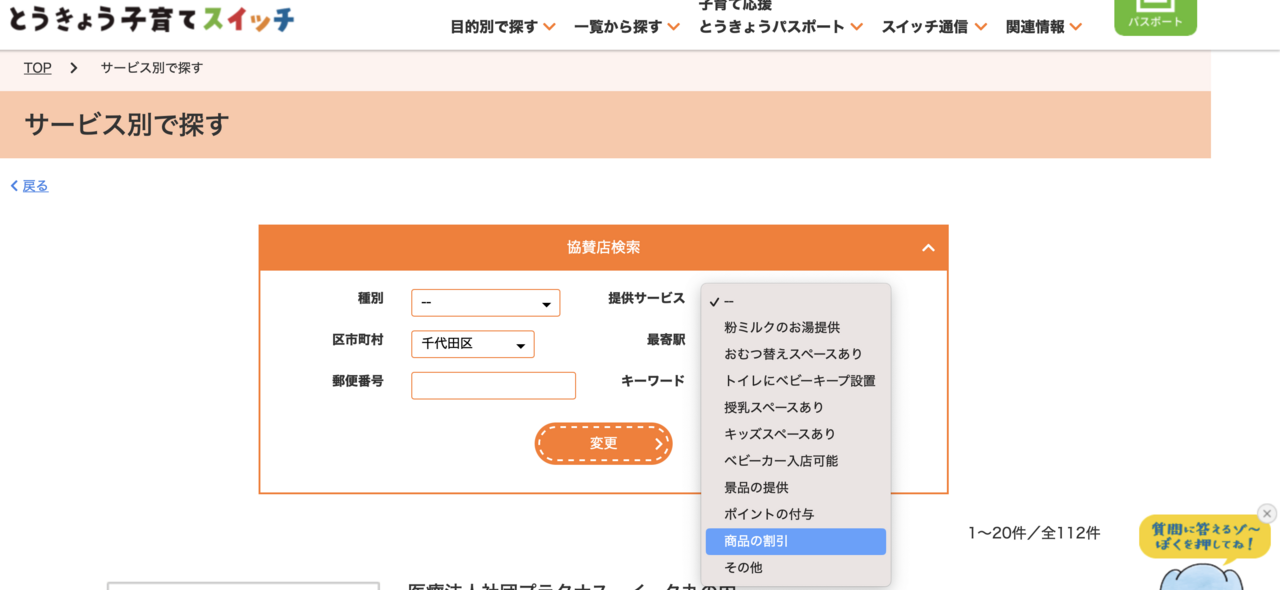Select おむつ替えスペースあり option
Image resolution: width=1280 pixels, height=590 pixels.
click(x=795, y=354)
